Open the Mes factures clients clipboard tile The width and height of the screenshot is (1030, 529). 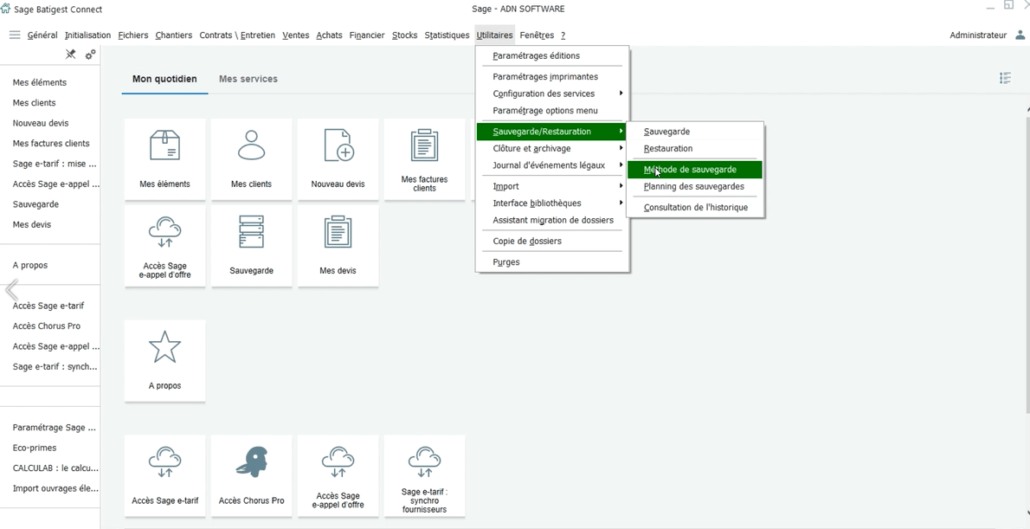click(x=425, y=159)
